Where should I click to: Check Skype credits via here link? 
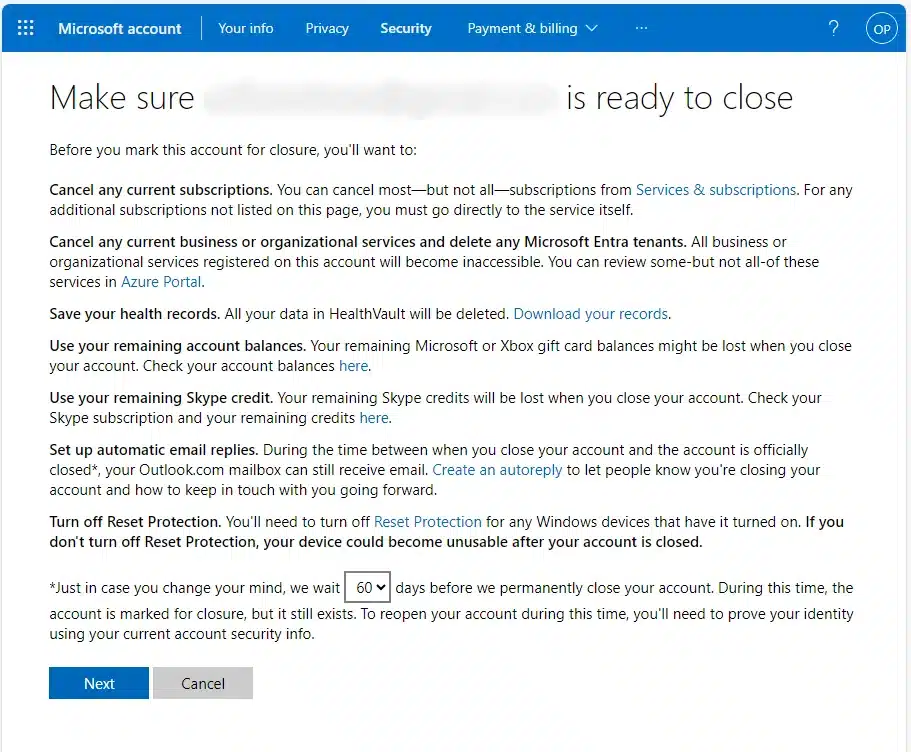(374, 418)
